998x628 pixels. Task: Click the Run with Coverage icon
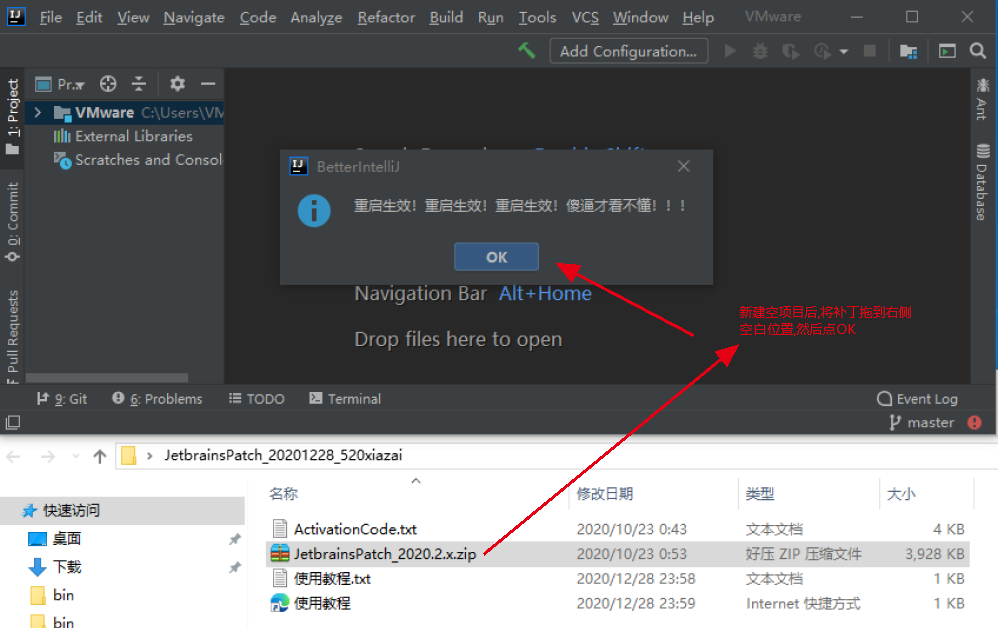(791, 51)
